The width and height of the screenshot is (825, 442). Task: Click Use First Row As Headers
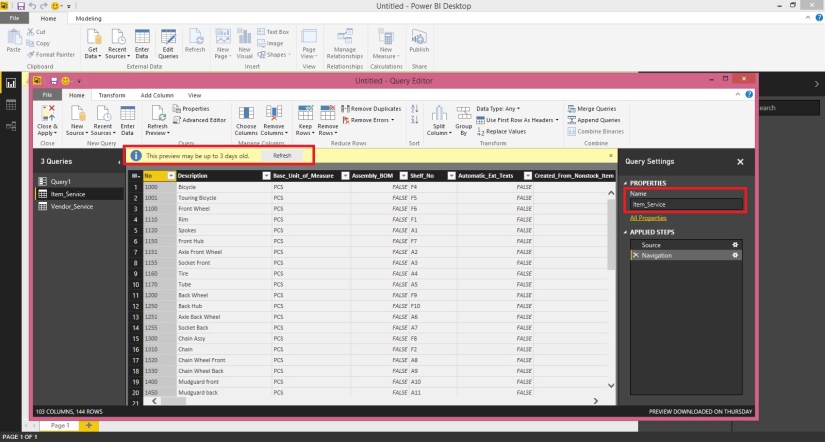tap(517, 120)
